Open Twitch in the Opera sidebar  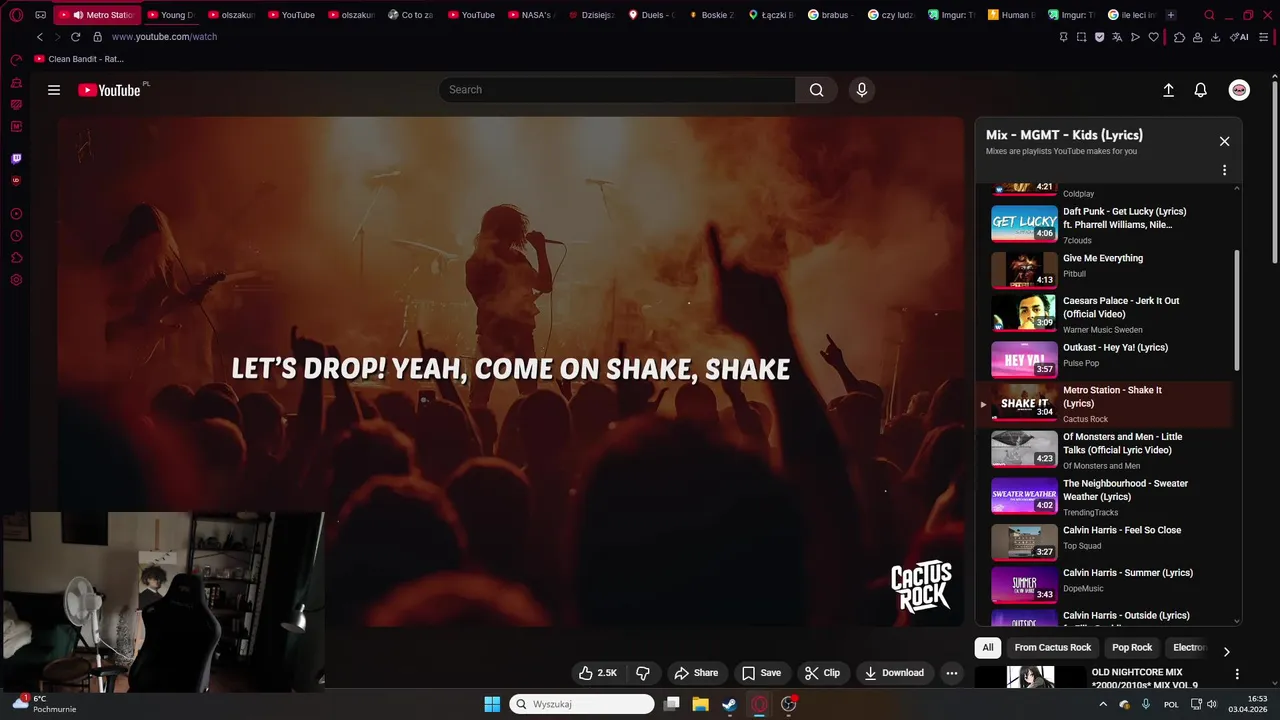click(16, 159)
